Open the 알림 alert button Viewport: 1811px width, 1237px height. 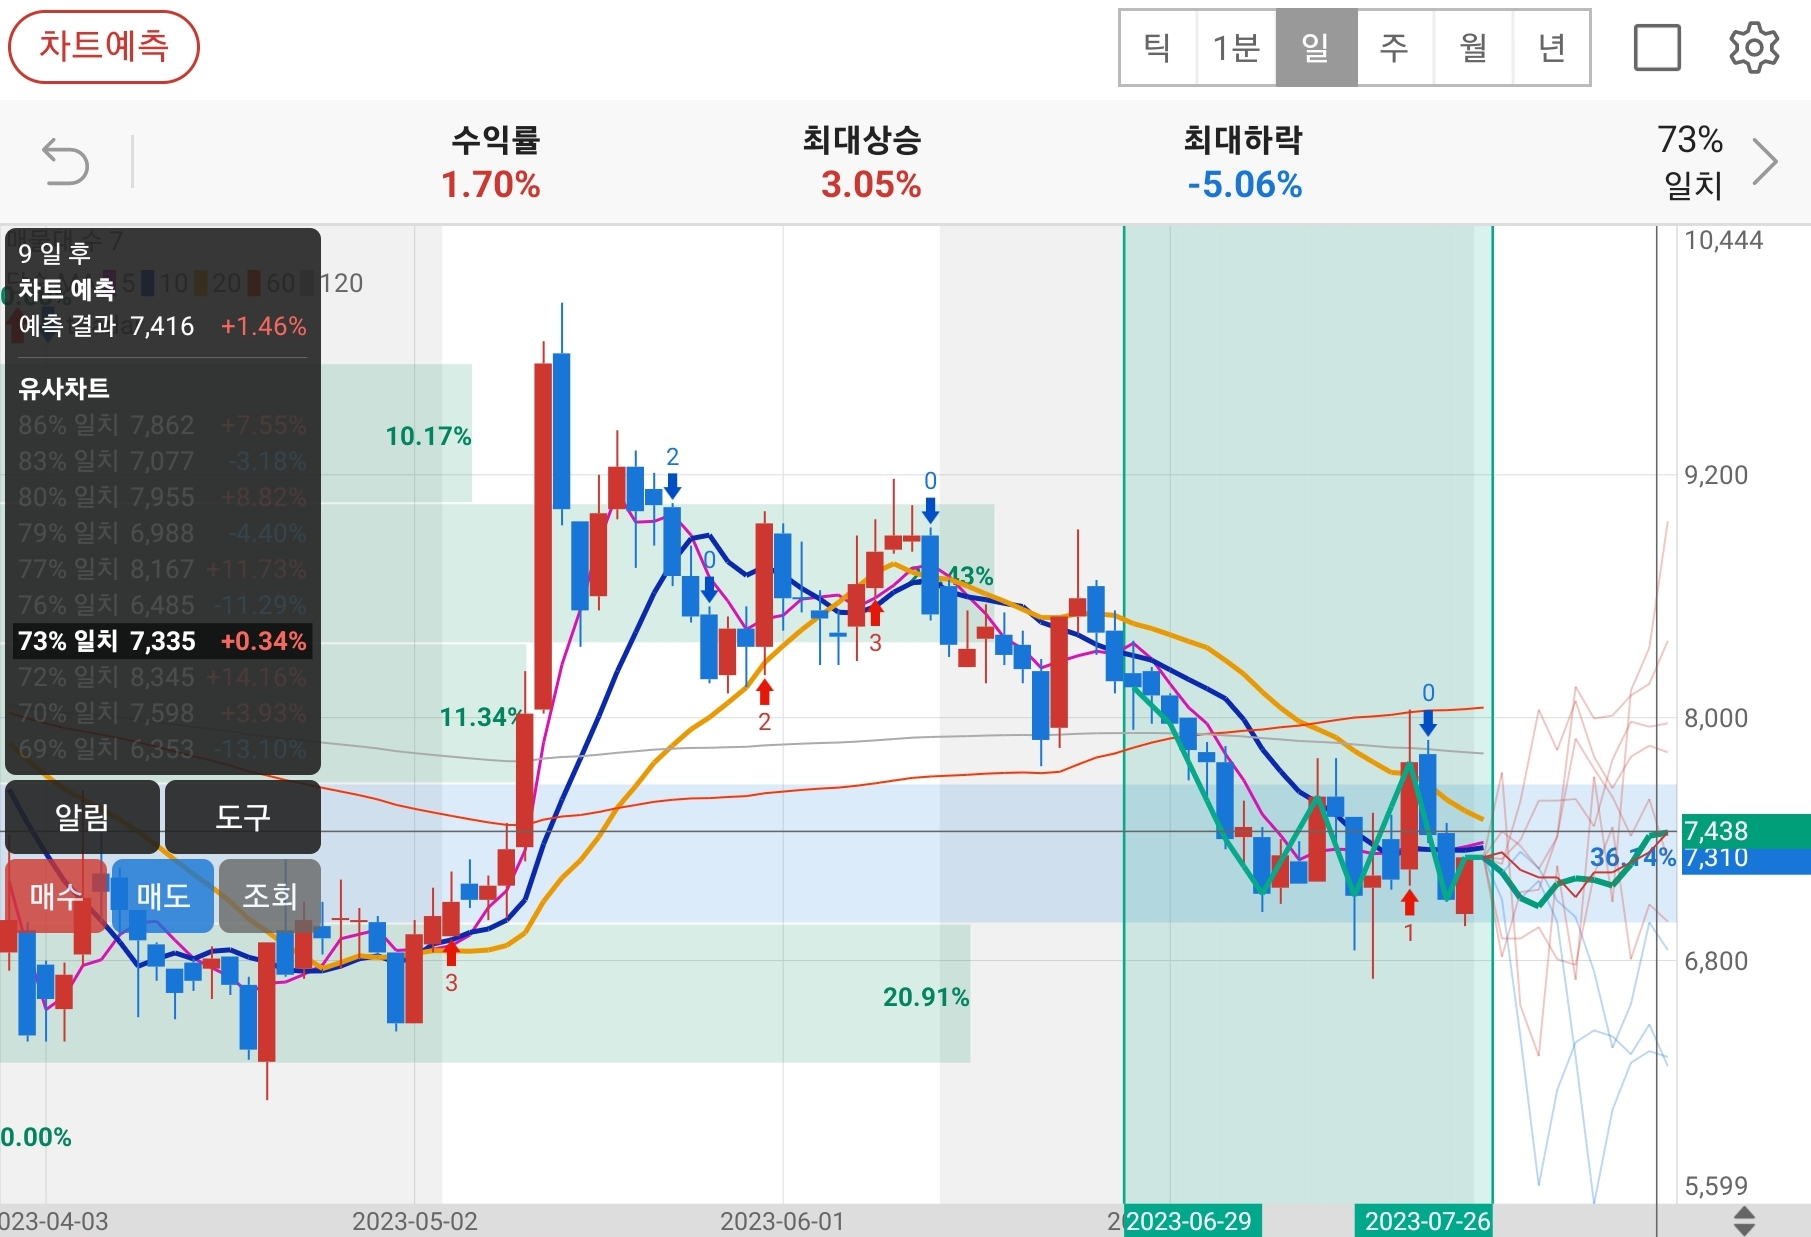(x=82, y=817)
